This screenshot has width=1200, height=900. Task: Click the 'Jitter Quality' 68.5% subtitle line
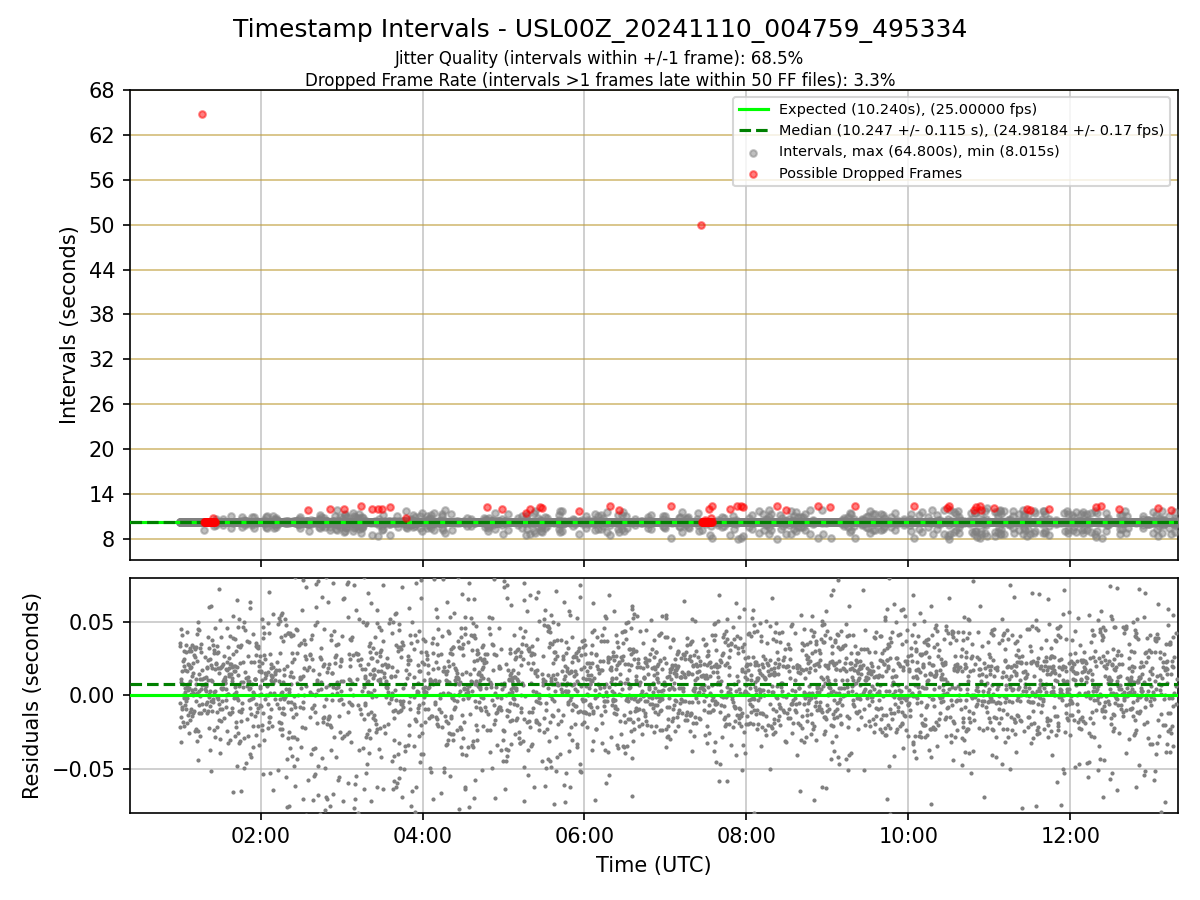coord(599,58)
